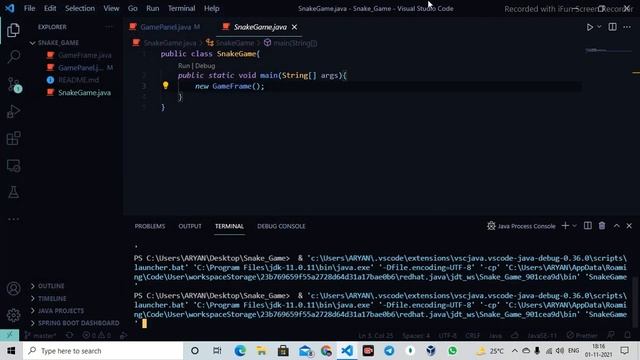Open the Go menu
This screenshot has height=360, width=640.
[133, 8]
